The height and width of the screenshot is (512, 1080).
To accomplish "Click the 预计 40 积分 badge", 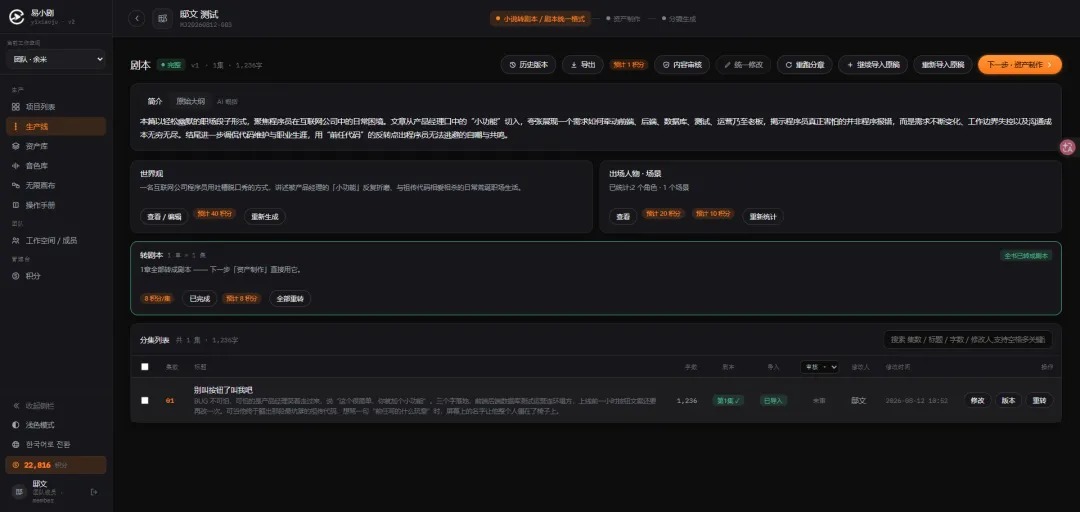I will [x=215, y=214].
